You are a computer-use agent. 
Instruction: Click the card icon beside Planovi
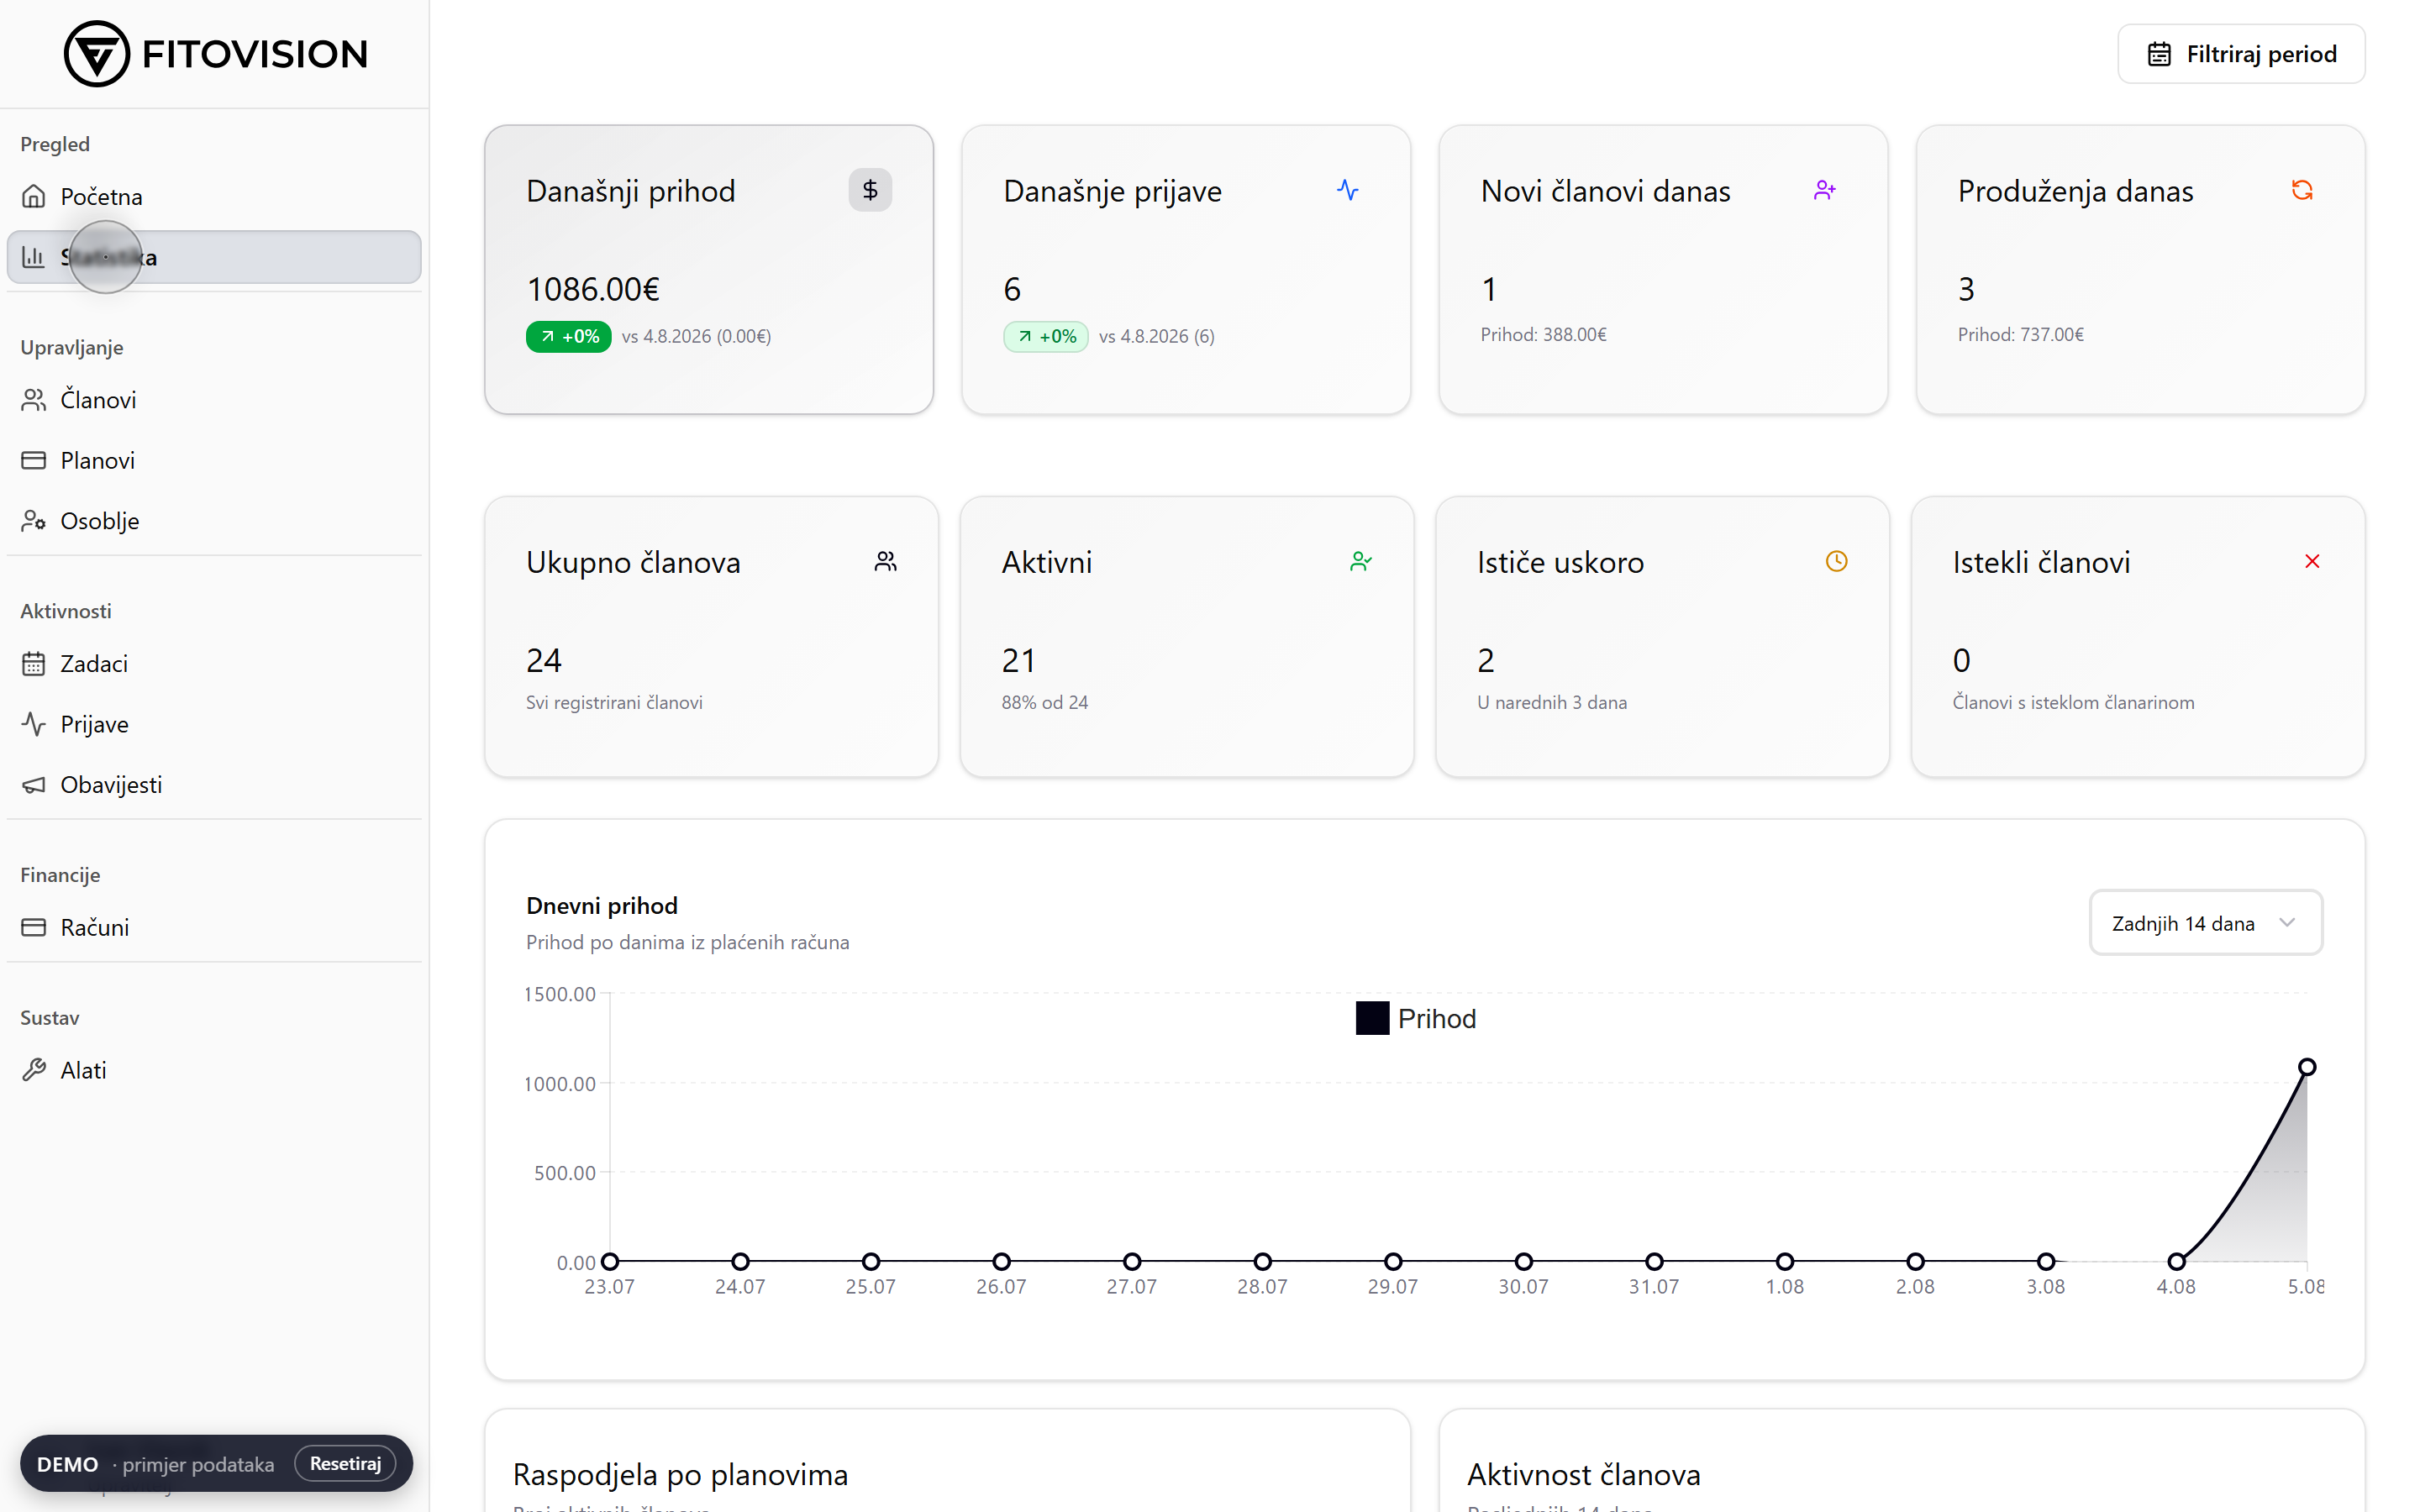click(34, 460)
